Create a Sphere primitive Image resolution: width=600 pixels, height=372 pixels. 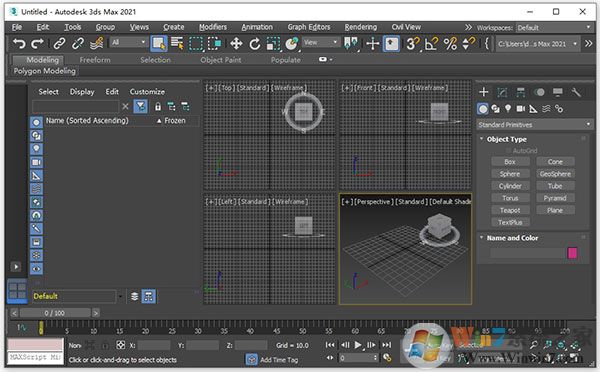tap(510, 174)
